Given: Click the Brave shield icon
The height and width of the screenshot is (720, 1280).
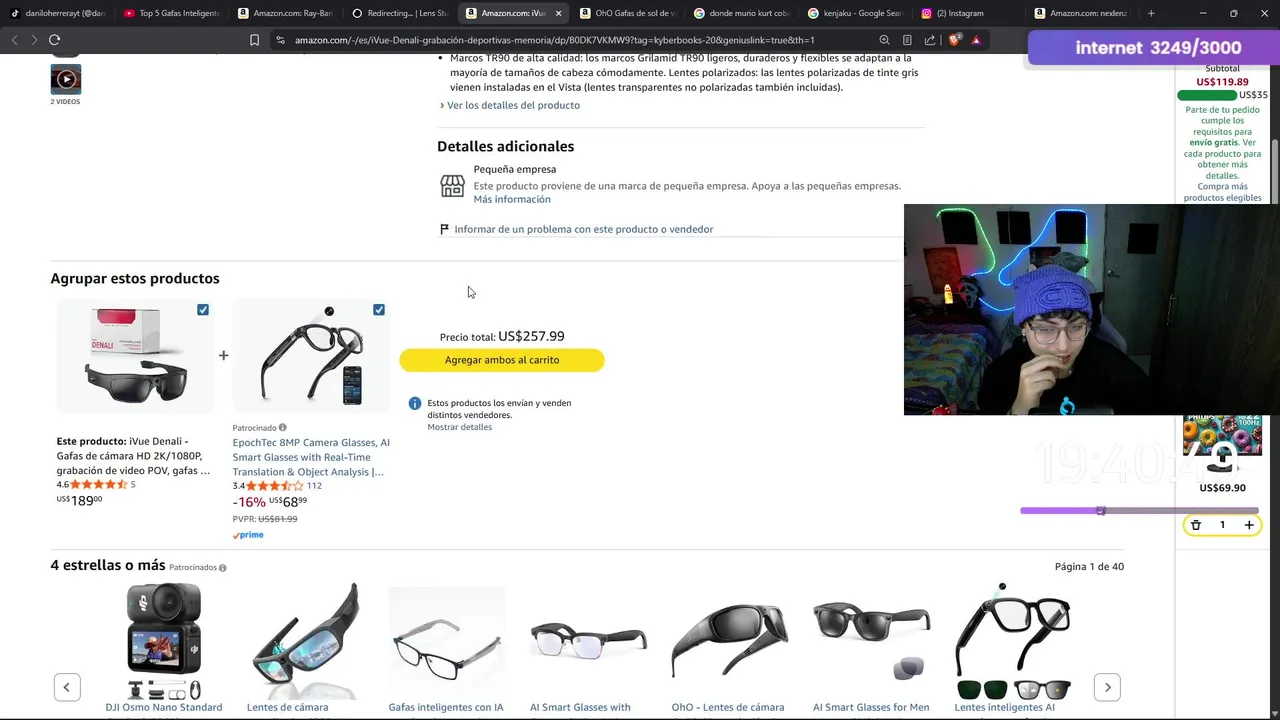Looking at the screenshot, I should [954, 40].
